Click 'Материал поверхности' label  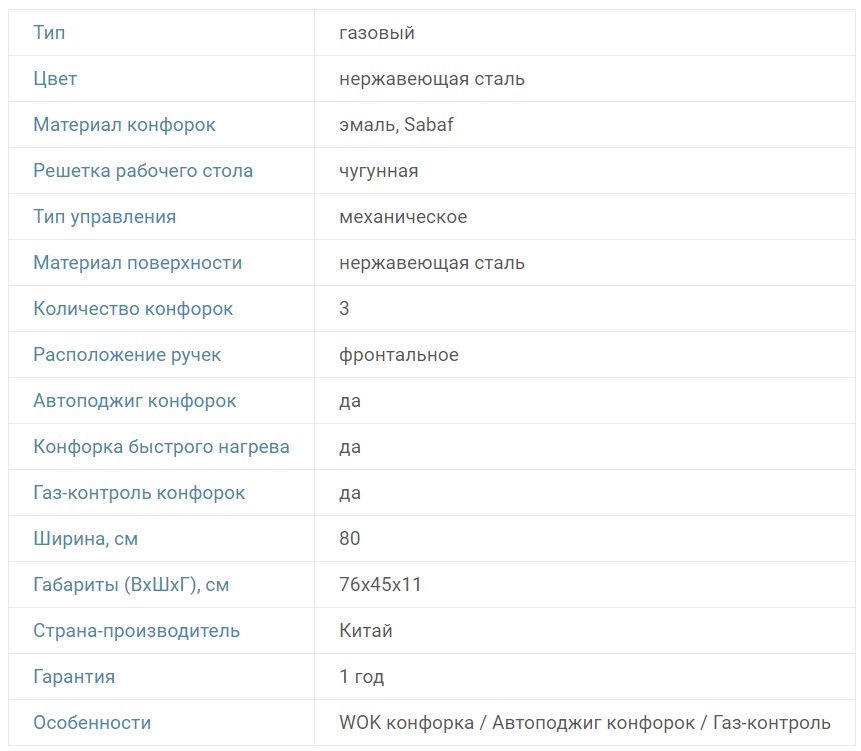[x=138, y=263]
